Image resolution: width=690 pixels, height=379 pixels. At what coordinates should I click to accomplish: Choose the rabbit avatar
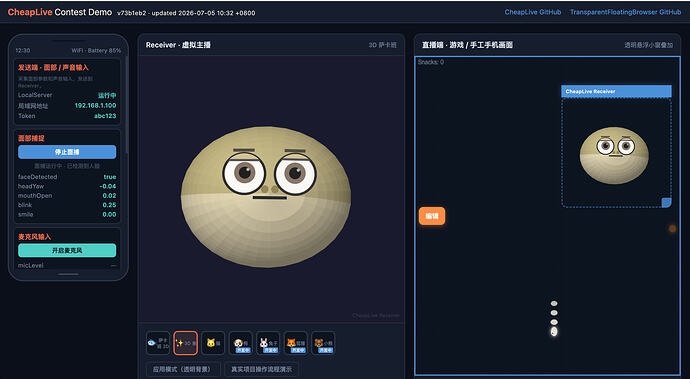click(x=268, y=343)
